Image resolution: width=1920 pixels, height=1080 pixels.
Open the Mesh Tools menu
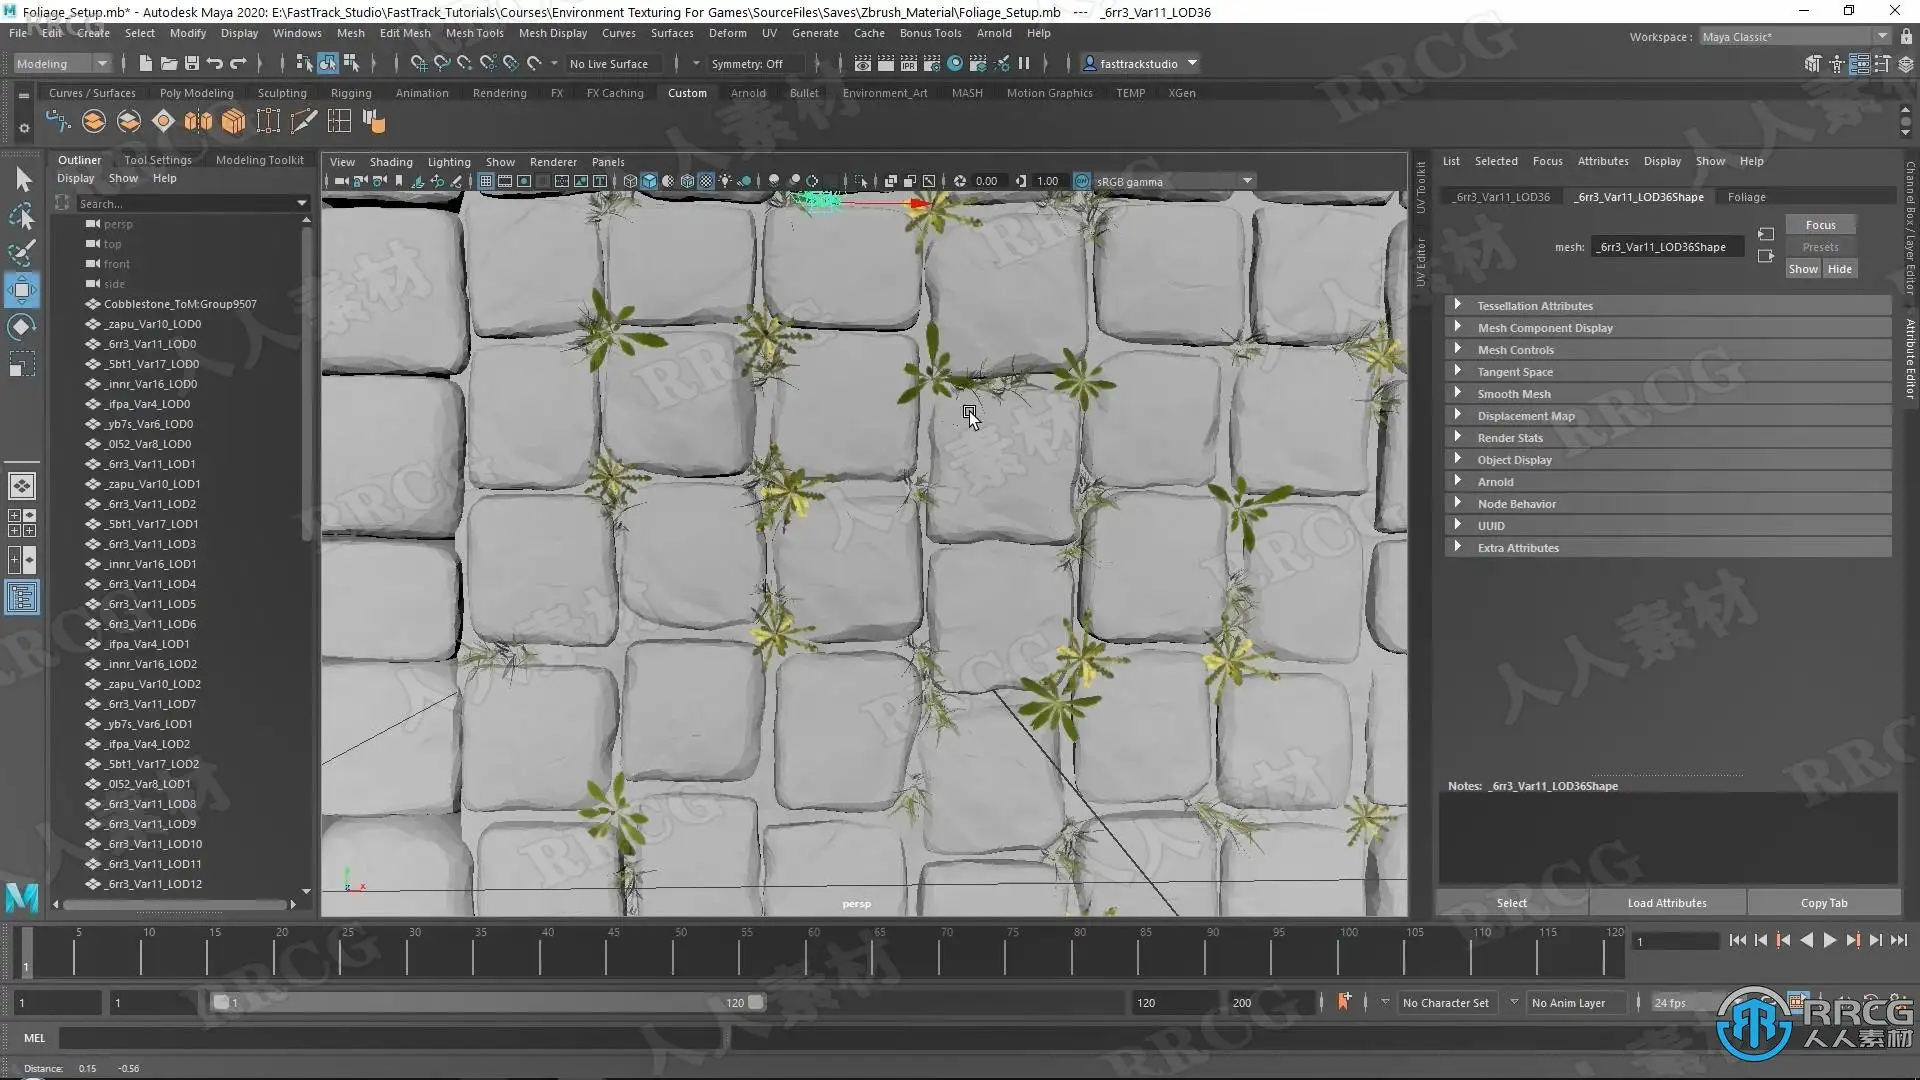474,33
